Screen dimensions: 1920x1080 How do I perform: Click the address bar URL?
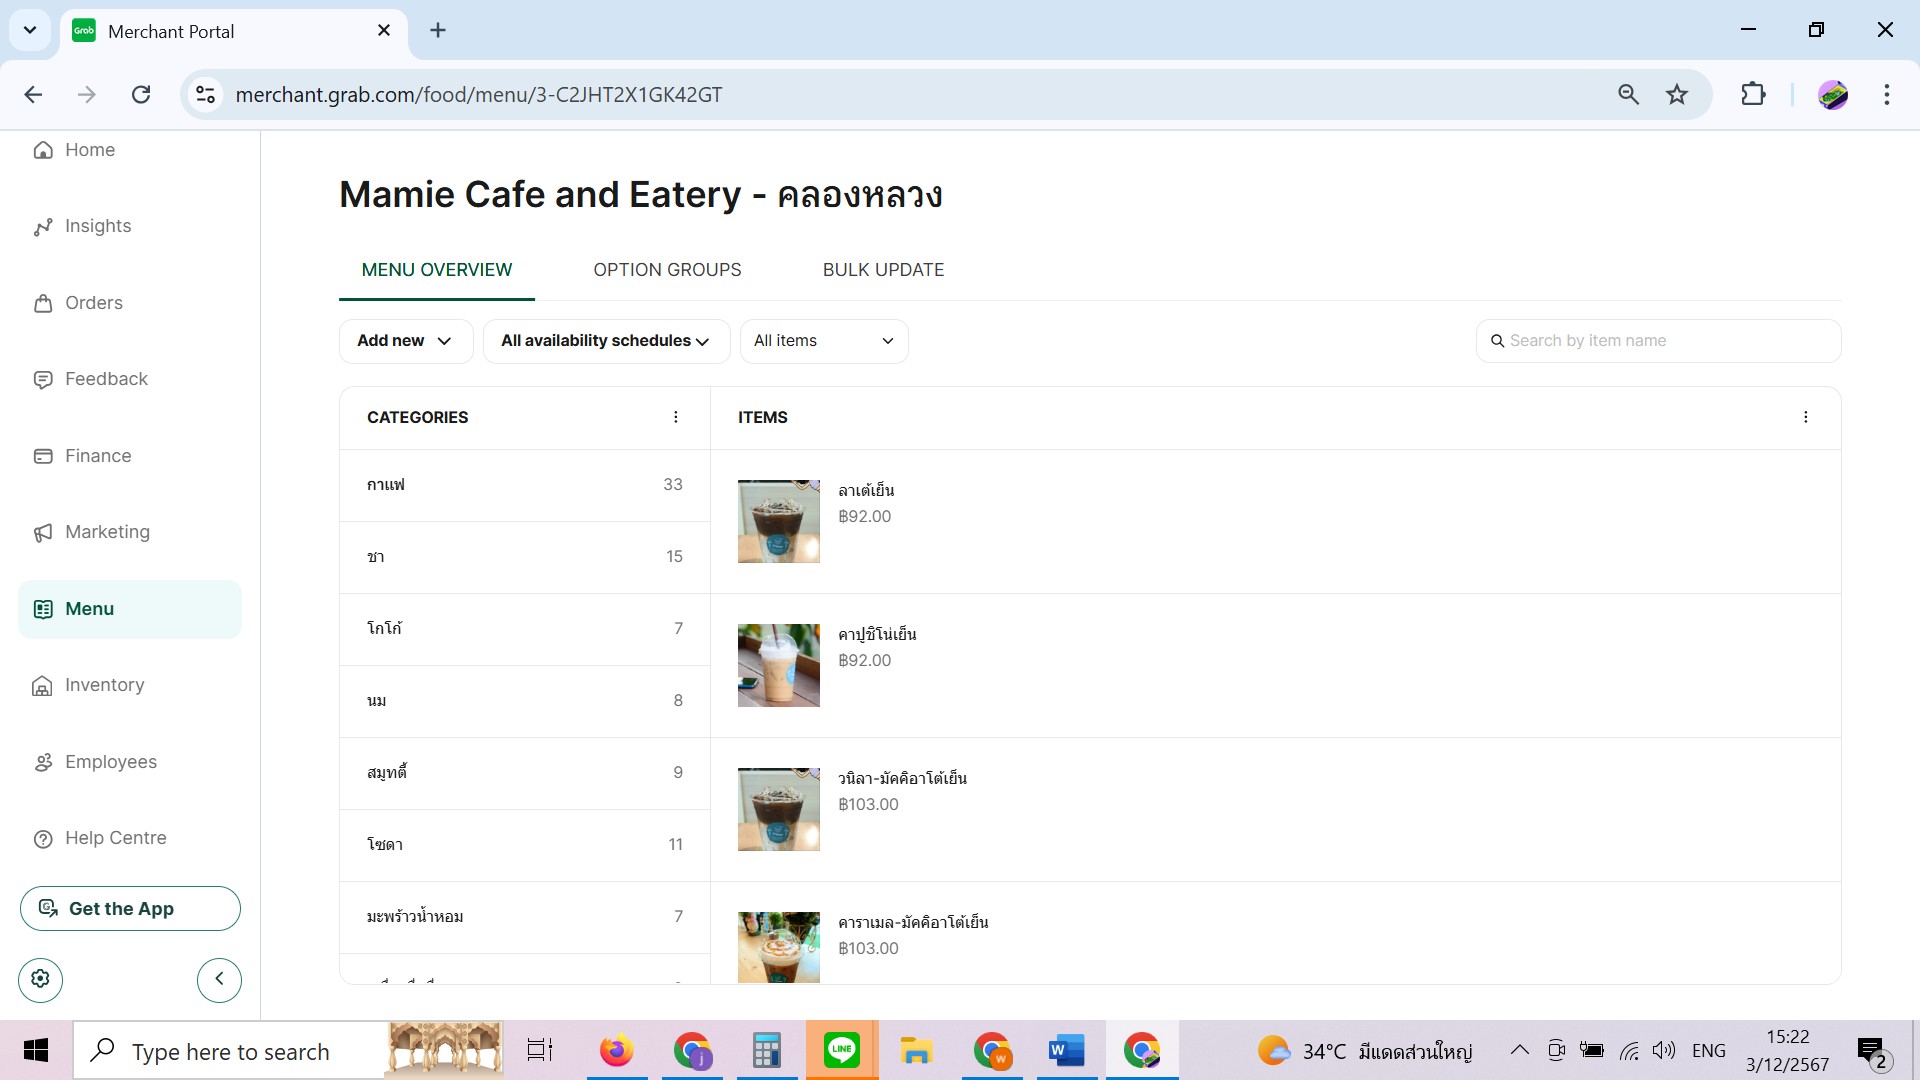(478, 95)
